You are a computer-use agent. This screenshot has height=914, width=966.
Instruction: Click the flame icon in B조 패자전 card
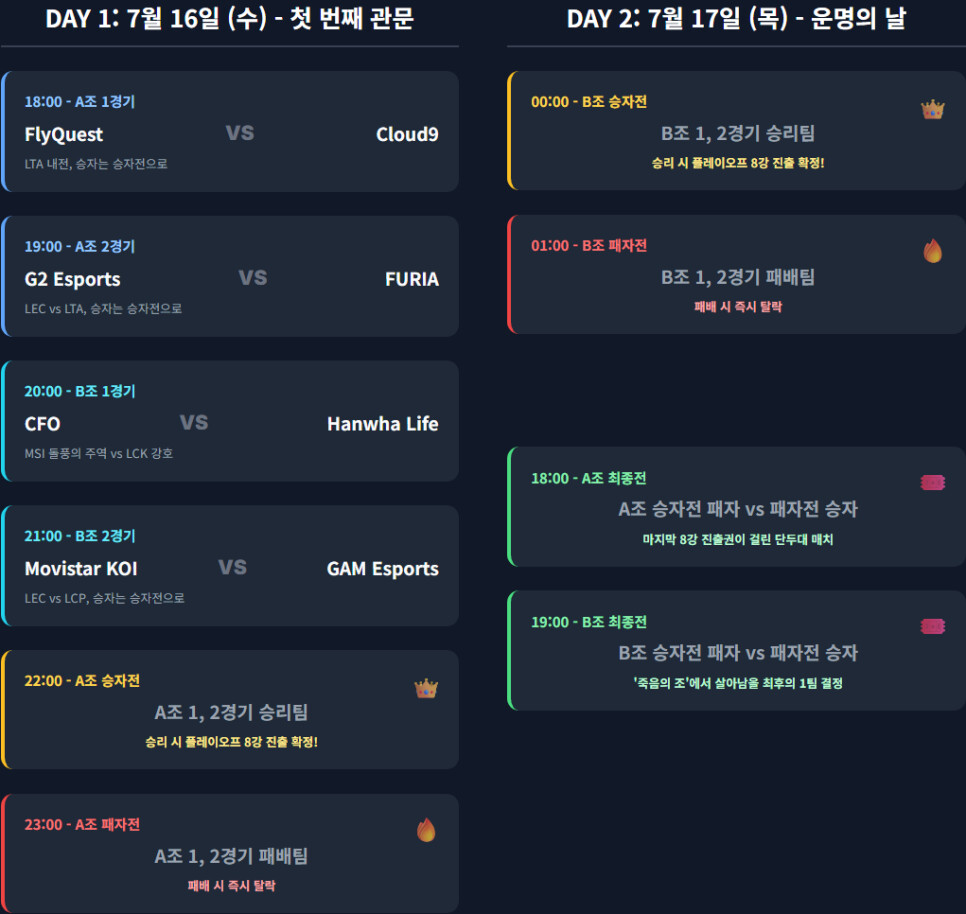click(x=932, y=251)
